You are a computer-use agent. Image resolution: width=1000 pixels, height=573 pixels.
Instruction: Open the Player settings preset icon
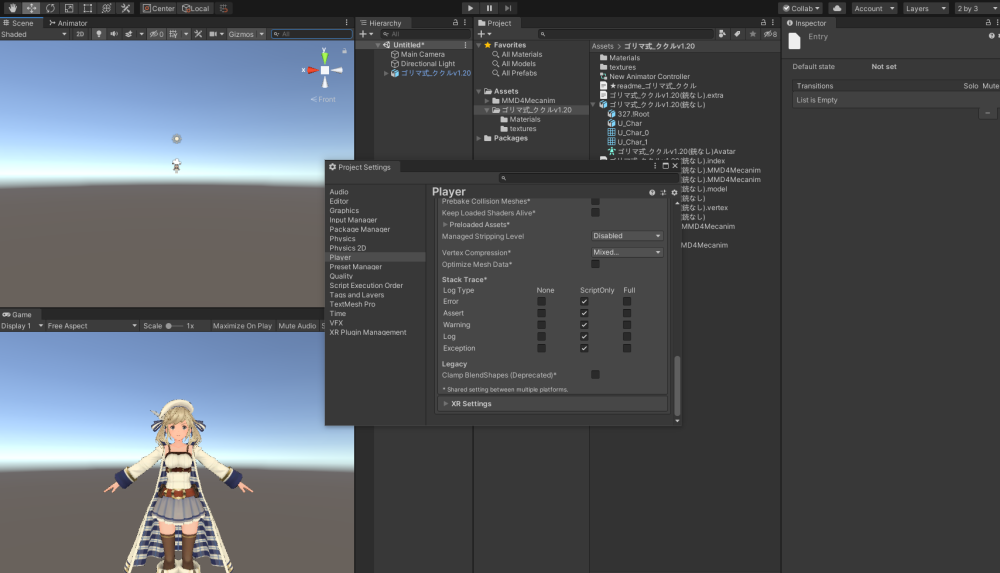pyautogui.click(x=663, y=192)
